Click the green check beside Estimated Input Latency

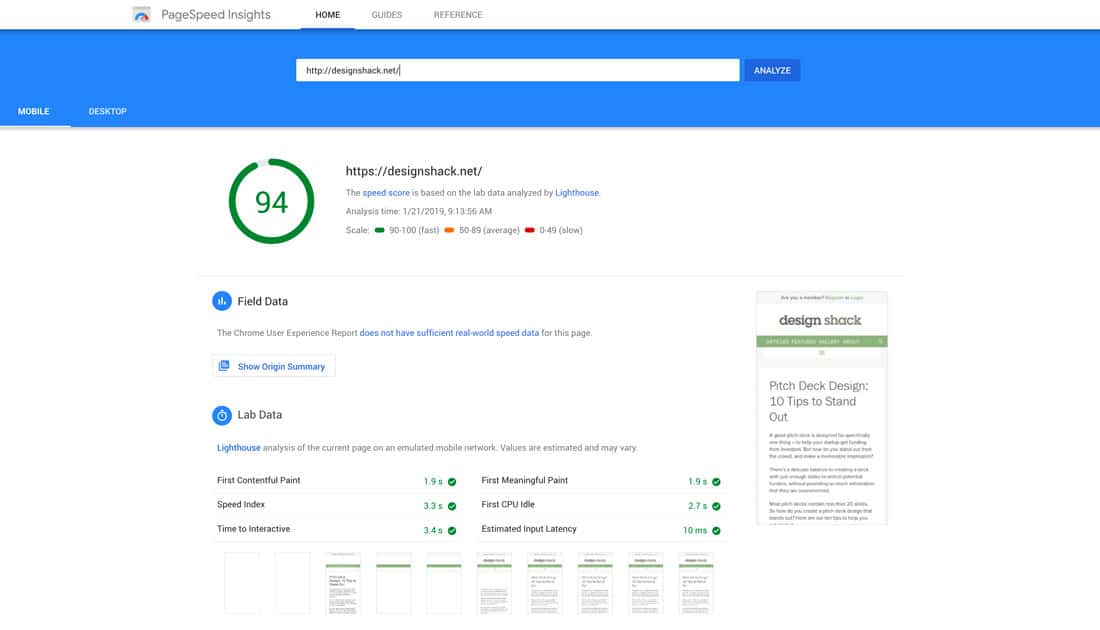716,530
